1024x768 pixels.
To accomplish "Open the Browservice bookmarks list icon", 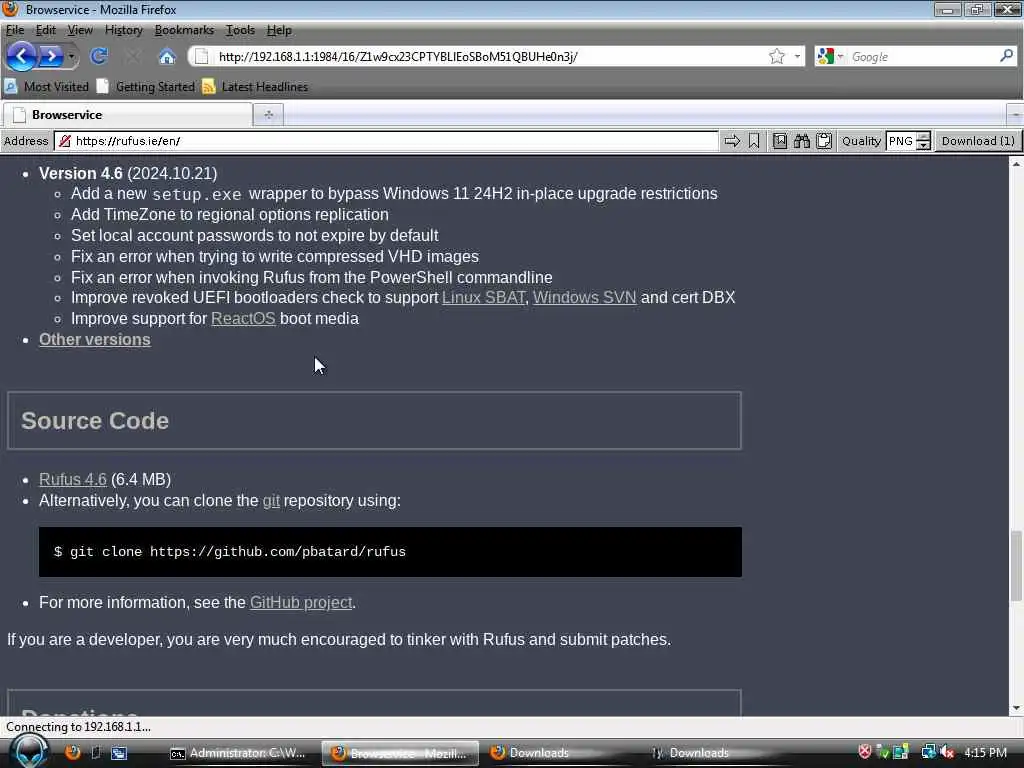I will 780,141.
